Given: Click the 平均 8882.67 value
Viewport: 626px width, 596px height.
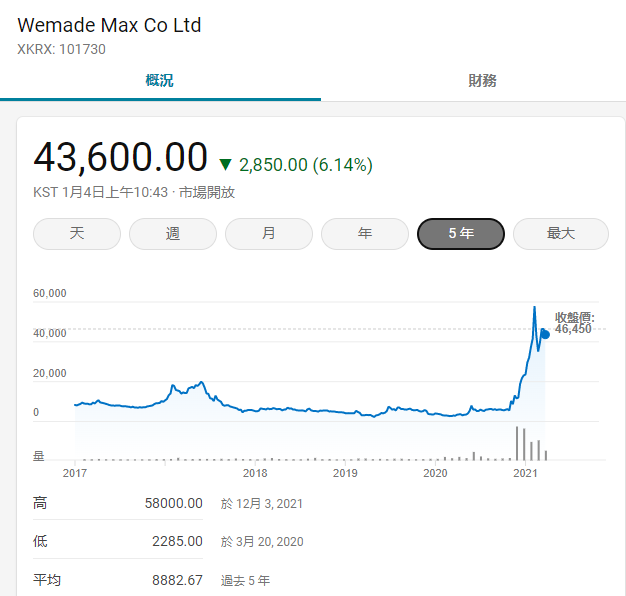Looking at the screenshot, I should (178, 580).
